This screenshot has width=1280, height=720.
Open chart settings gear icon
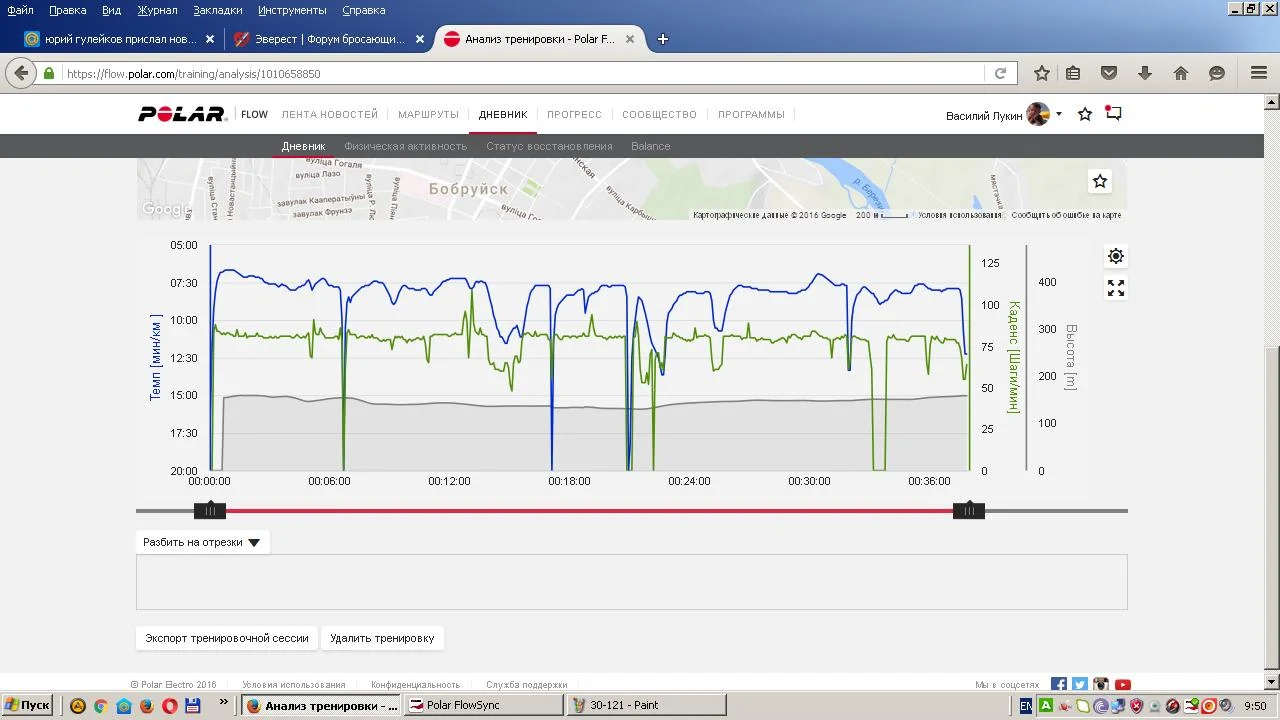click(x=1116, y=256)
